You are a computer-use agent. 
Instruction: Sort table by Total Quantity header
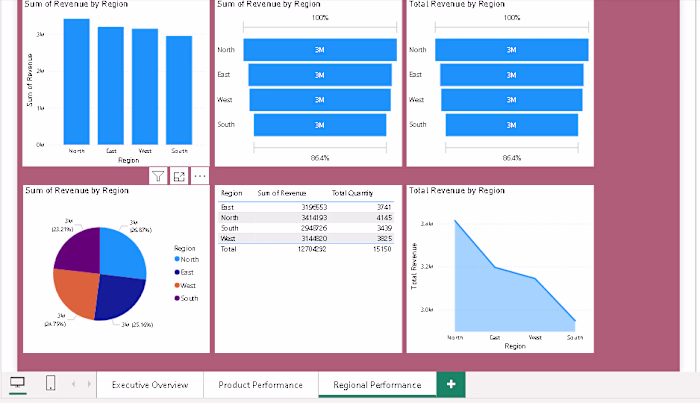[x=352, y=193]
